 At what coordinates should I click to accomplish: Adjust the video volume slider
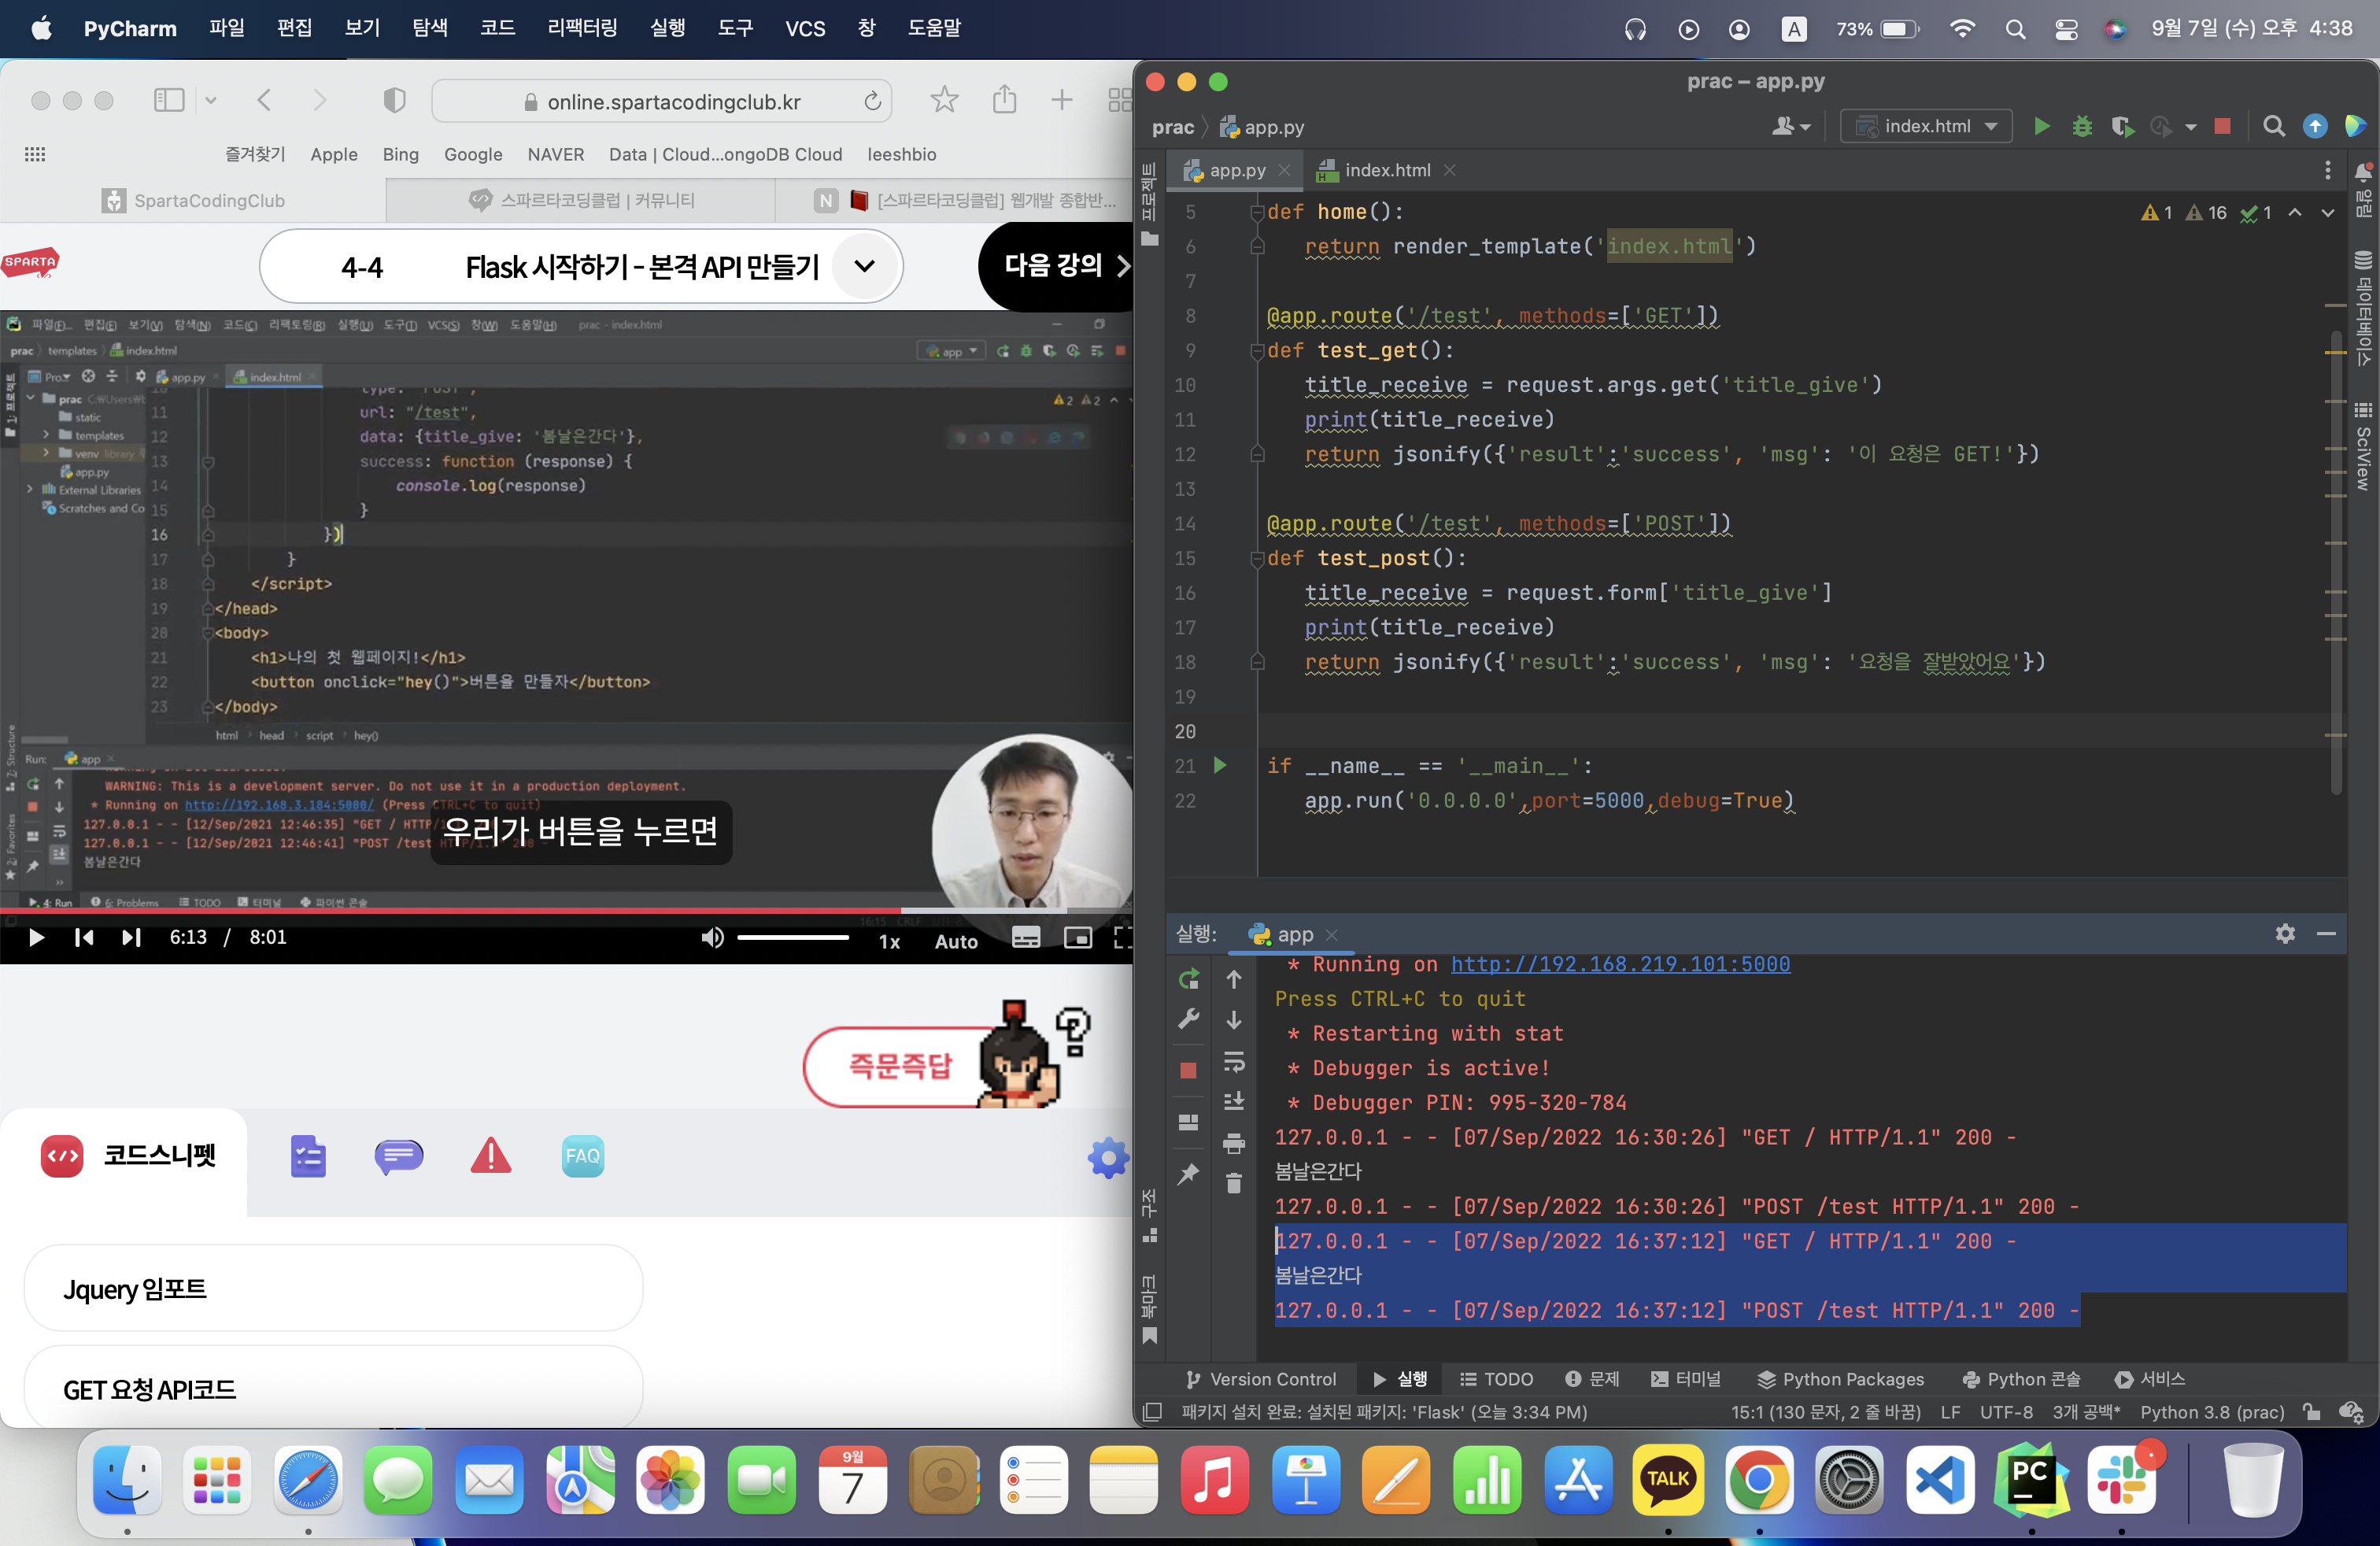coord(793,938)
